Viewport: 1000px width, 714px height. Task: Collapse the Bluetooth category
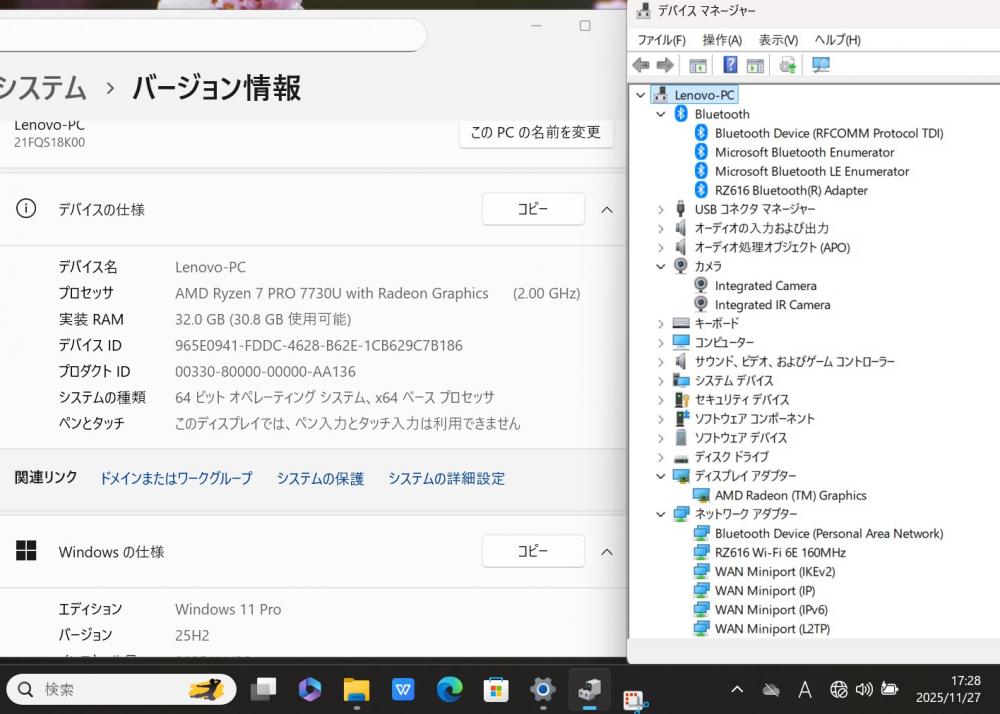pyautogui.click(x=660, y=114)
